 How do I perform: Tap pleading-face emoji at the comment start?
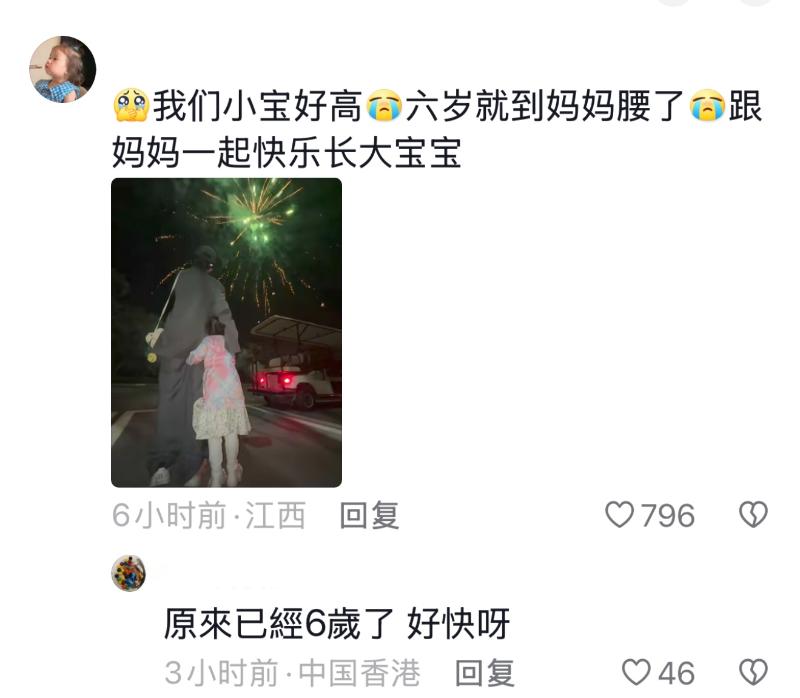[131, 106]
